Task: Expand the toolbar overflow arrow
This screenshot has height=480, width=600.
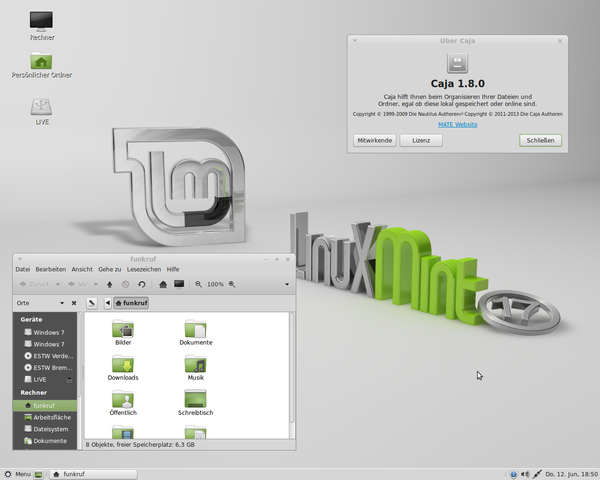Action: coord(287,284)
